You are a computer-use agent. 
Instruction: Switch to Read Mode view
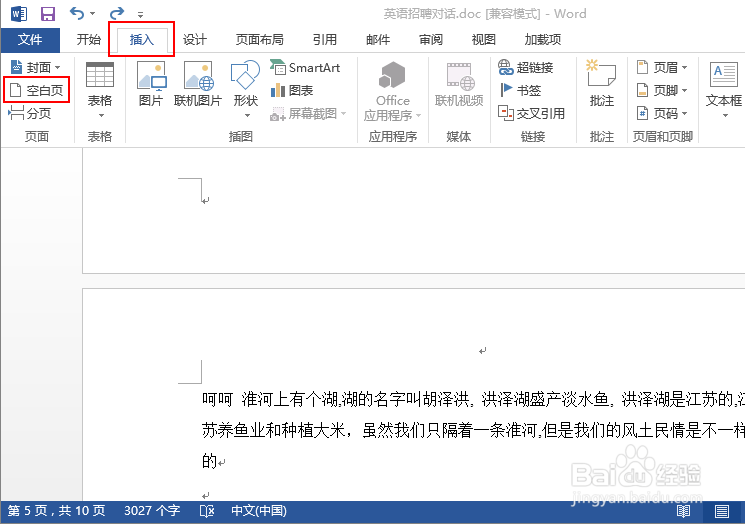coord(683,512)
